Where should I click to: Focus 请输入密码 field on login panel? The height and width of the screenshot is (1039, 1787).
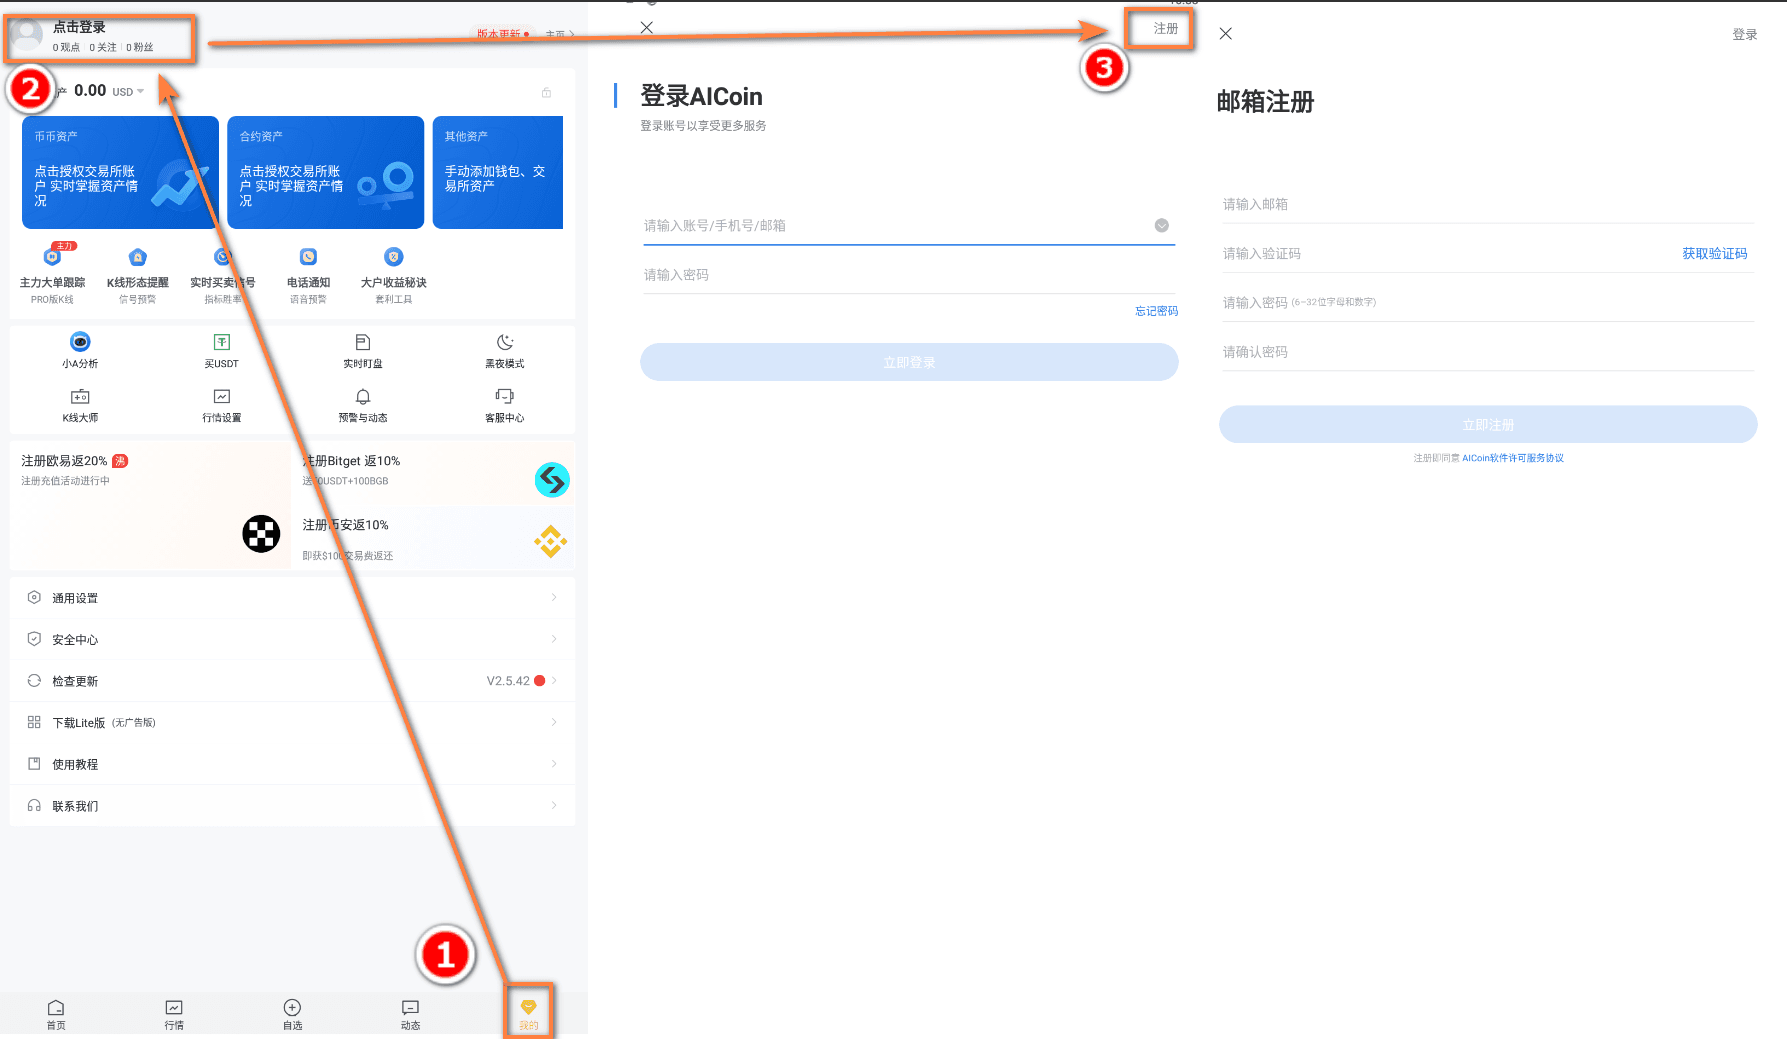pos(909,274)
